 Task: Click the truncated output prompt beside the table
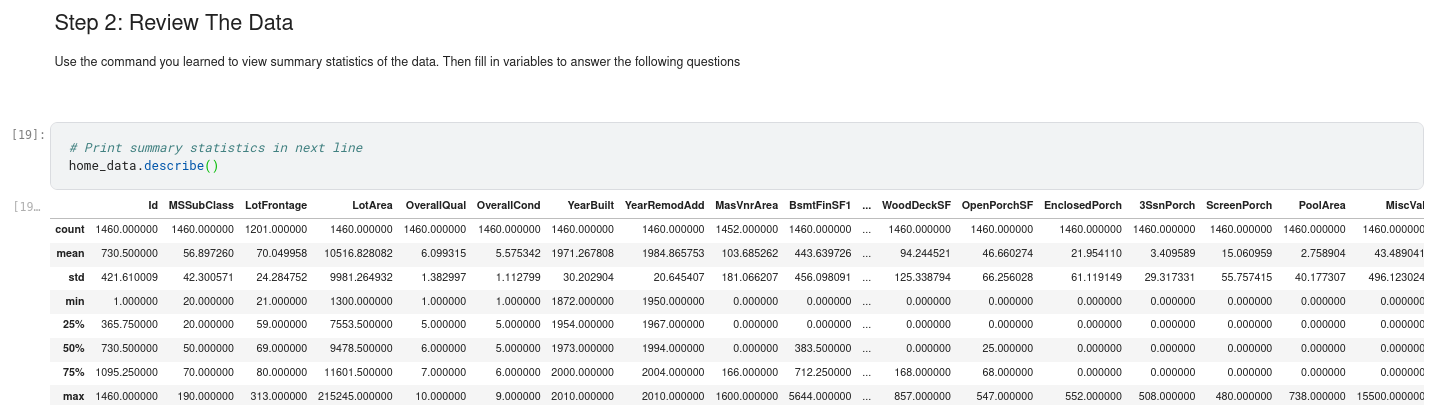pos(28,207)
